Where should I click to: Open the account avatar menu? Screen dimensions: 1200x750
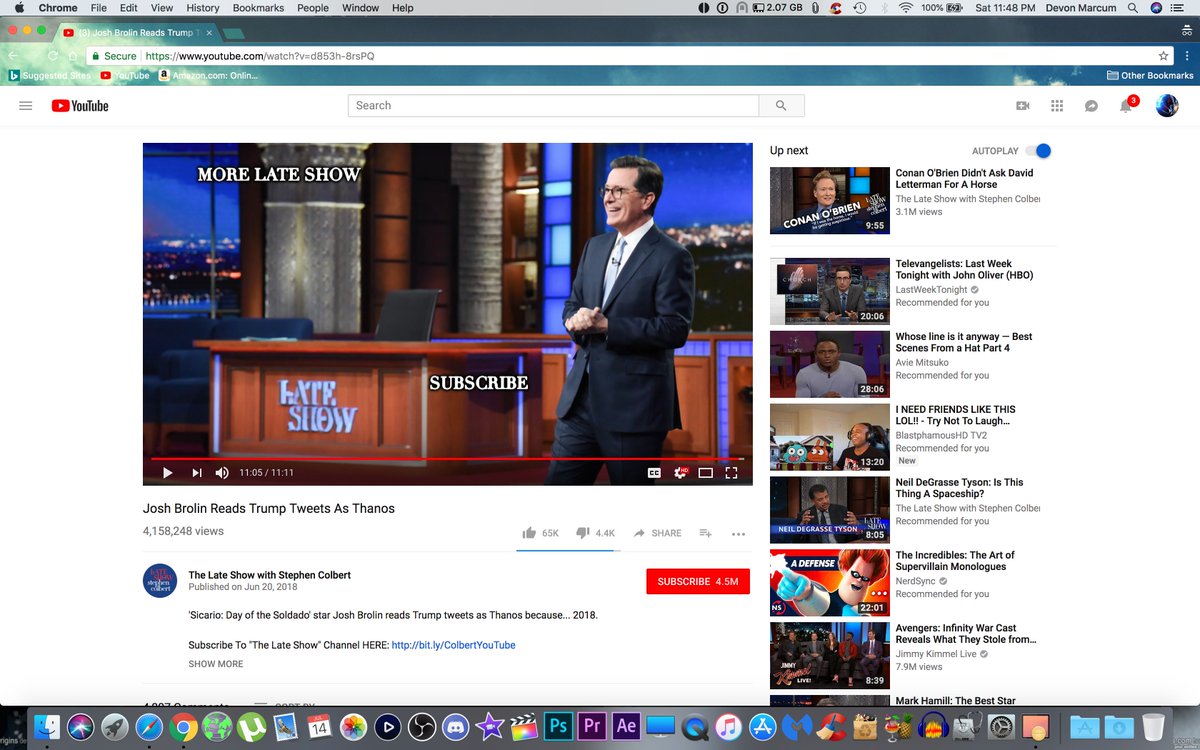tap(1167, 106)
